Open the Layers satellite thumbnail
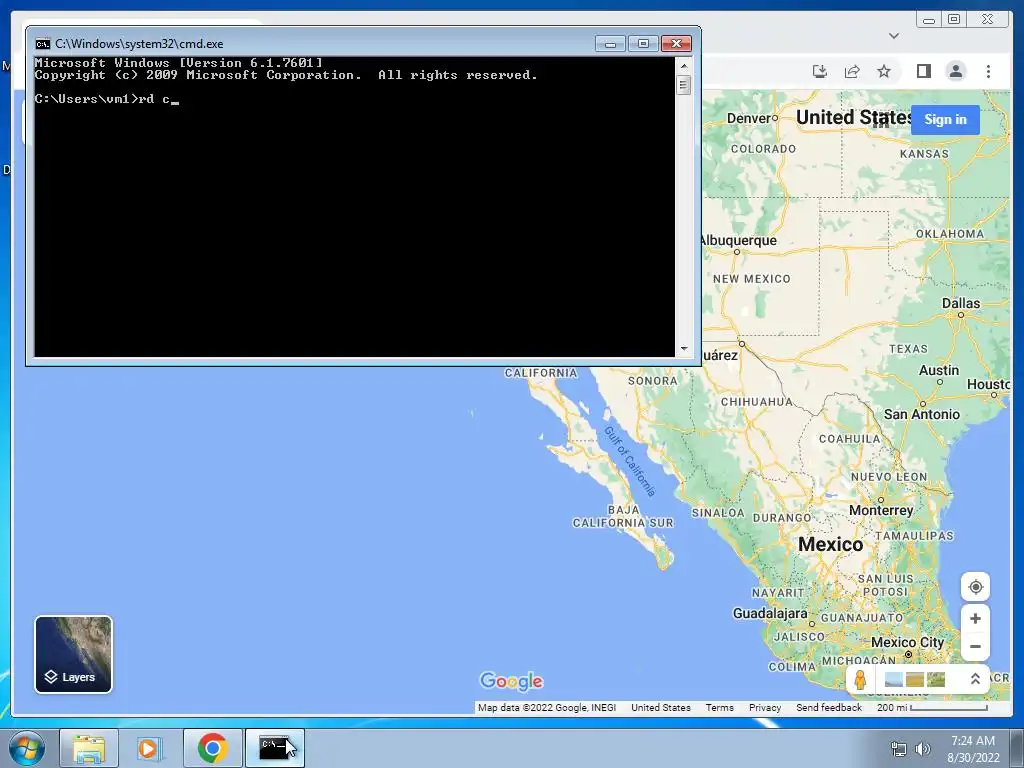Screen dimensions: 1024x768 [73, 654]
